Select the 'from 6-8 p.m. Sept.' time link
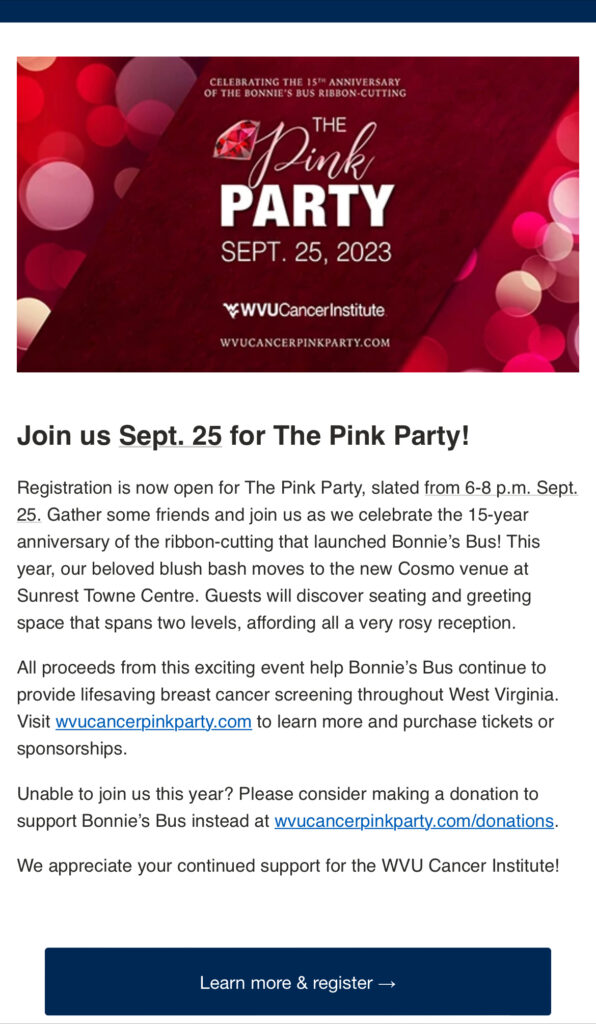The height and width of the screenshot is (1024, 596). tap(501, 488)
